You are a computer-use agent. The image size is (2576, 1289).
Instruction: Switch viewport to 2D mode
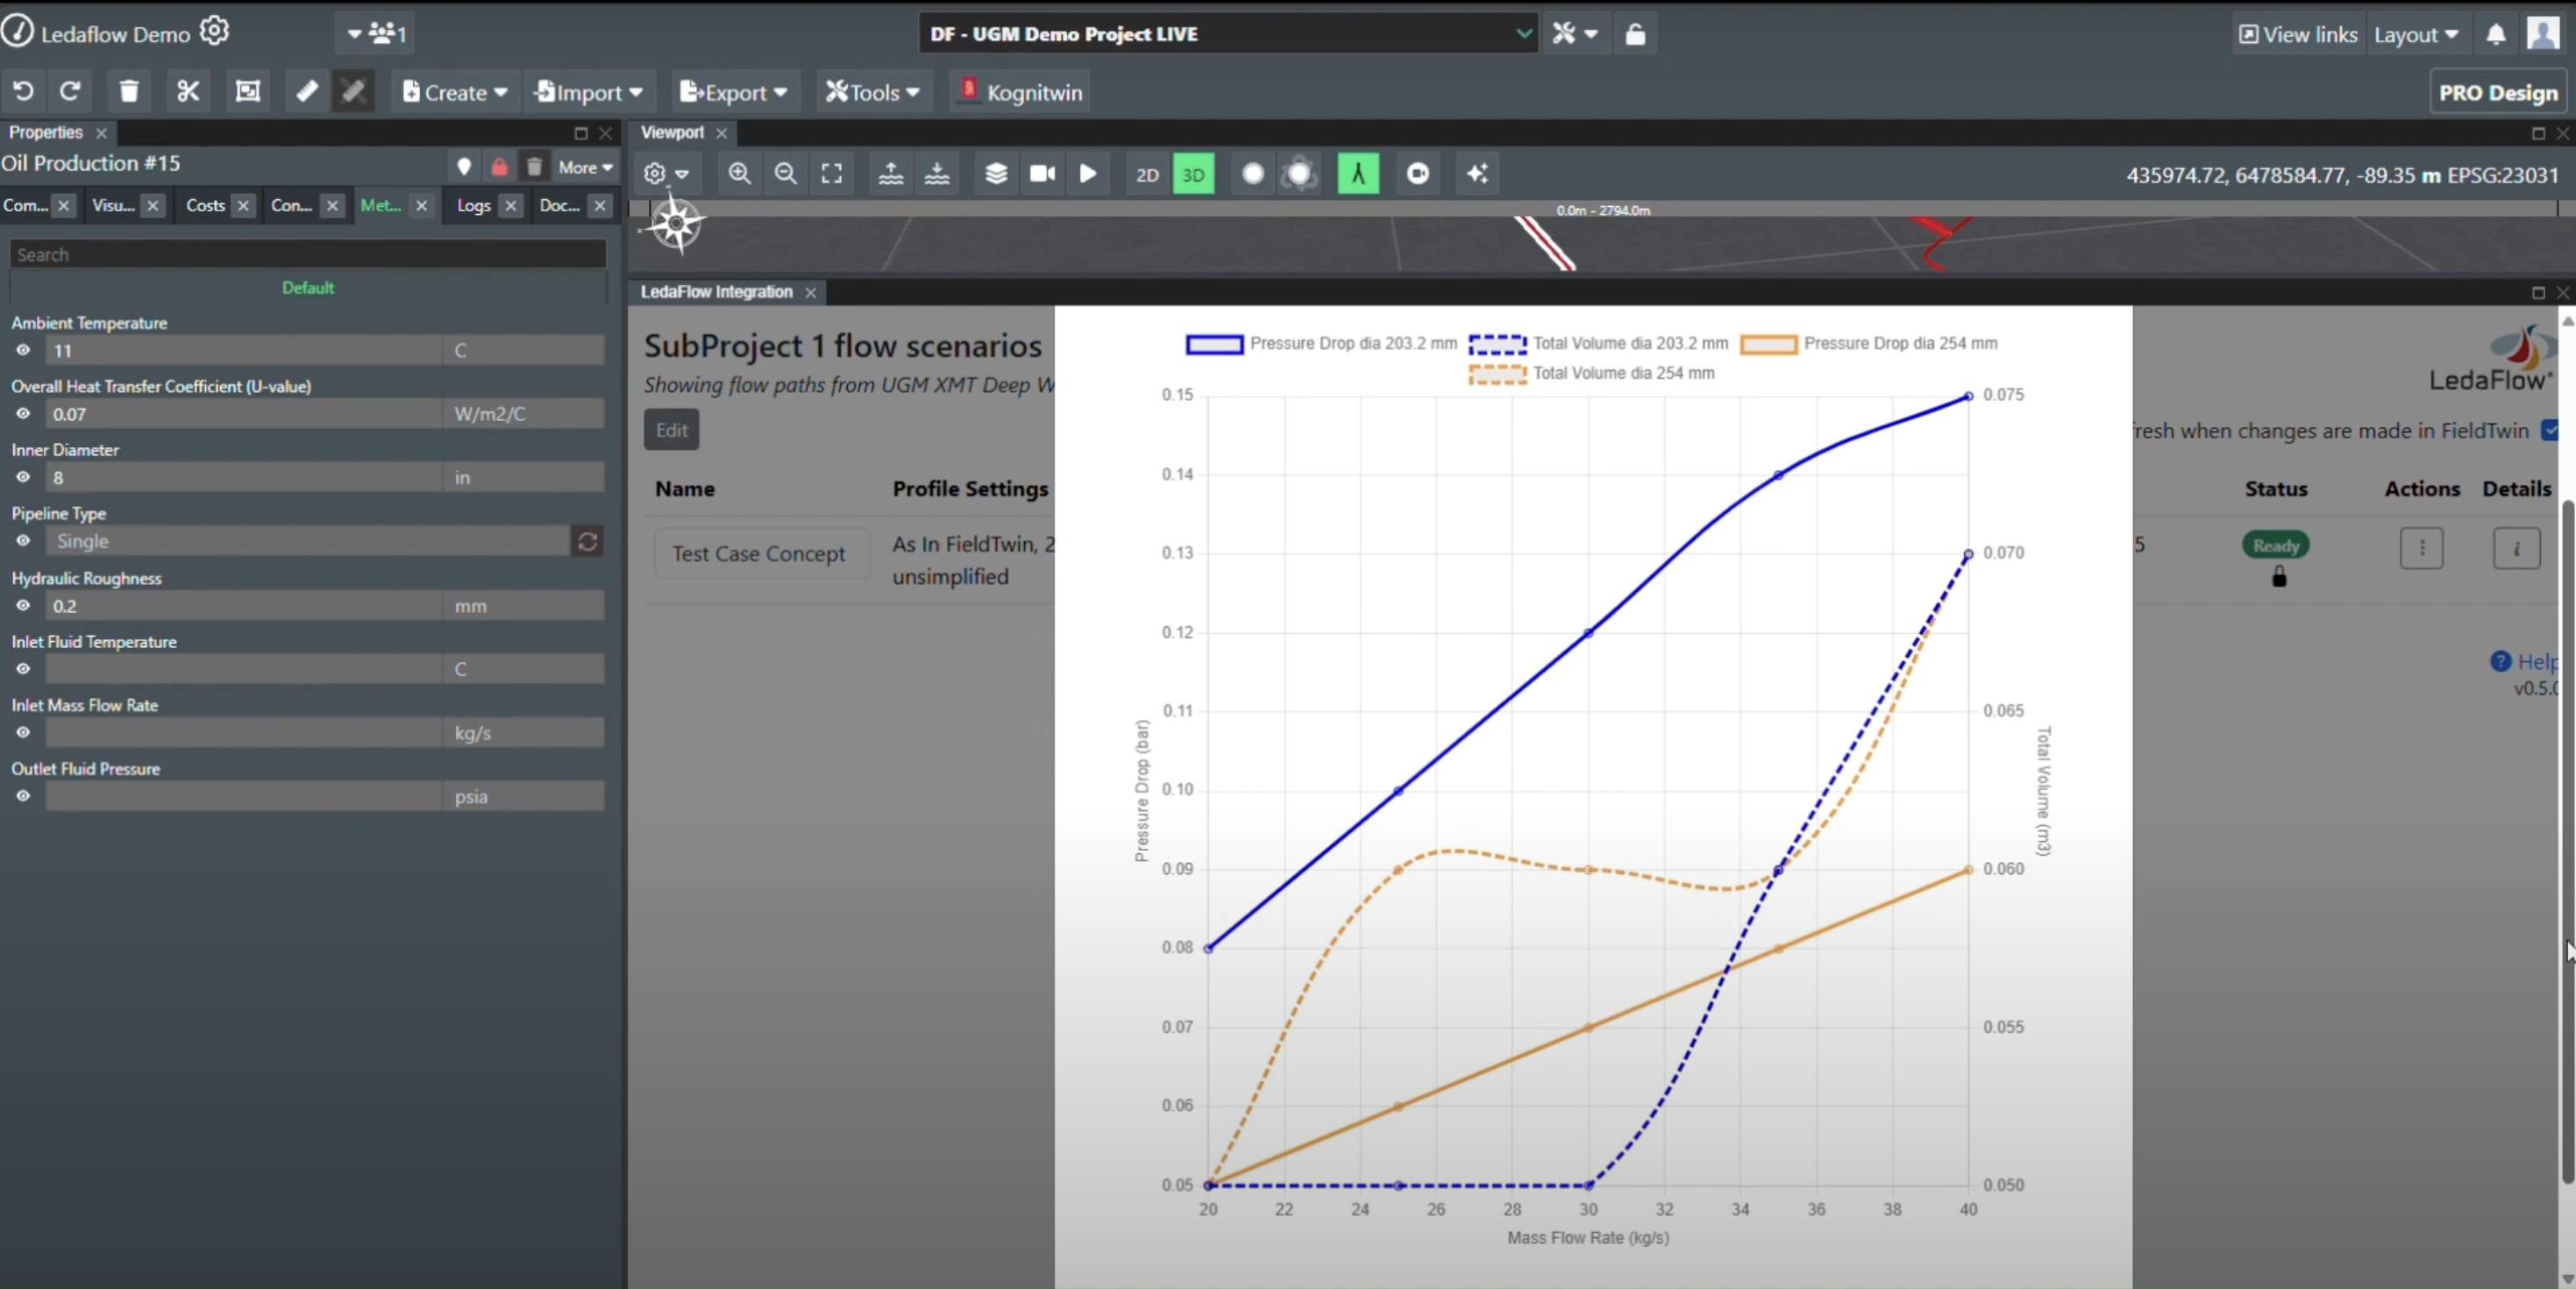[1147, 175]
